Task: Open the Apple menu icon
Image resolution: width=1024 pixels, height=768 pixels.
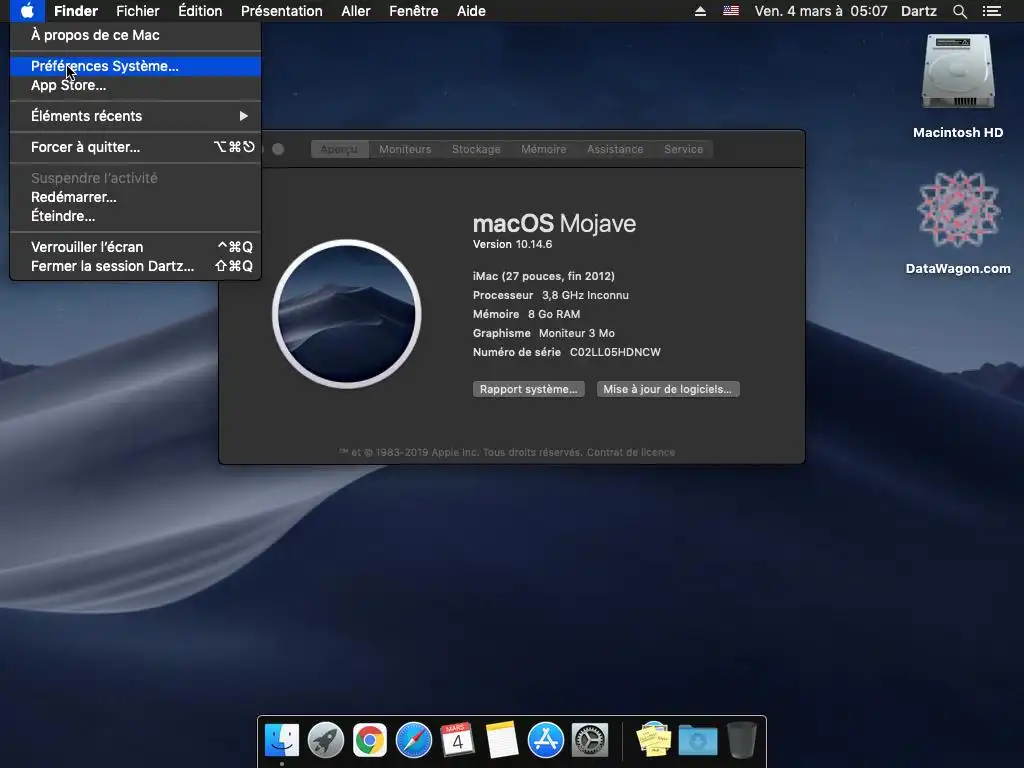Action: [x=27, y=11]
